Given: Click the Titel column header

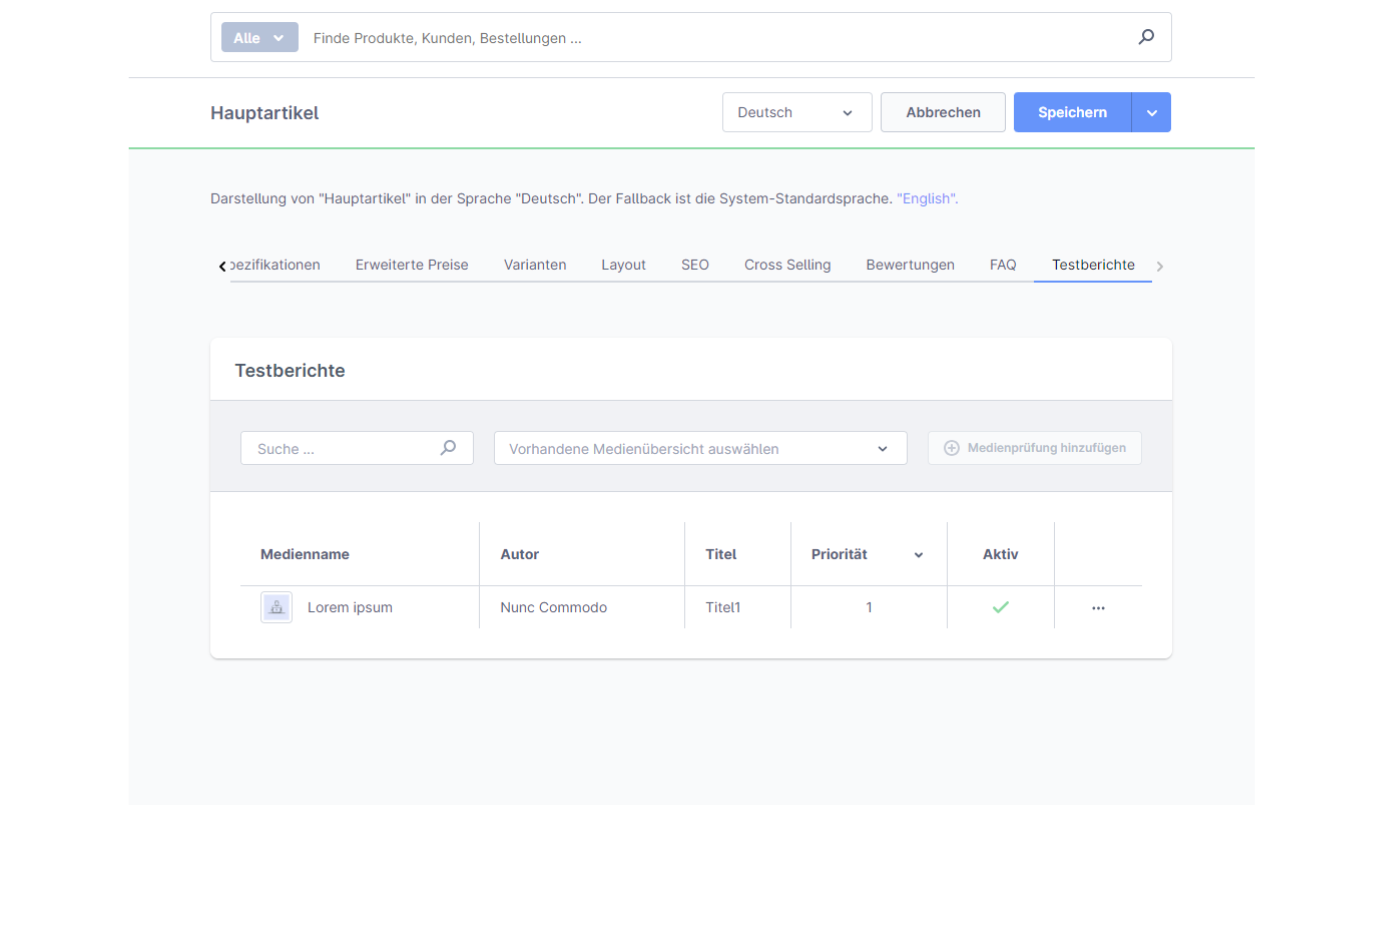Looking at the screenshot, I should coord(721,554).
